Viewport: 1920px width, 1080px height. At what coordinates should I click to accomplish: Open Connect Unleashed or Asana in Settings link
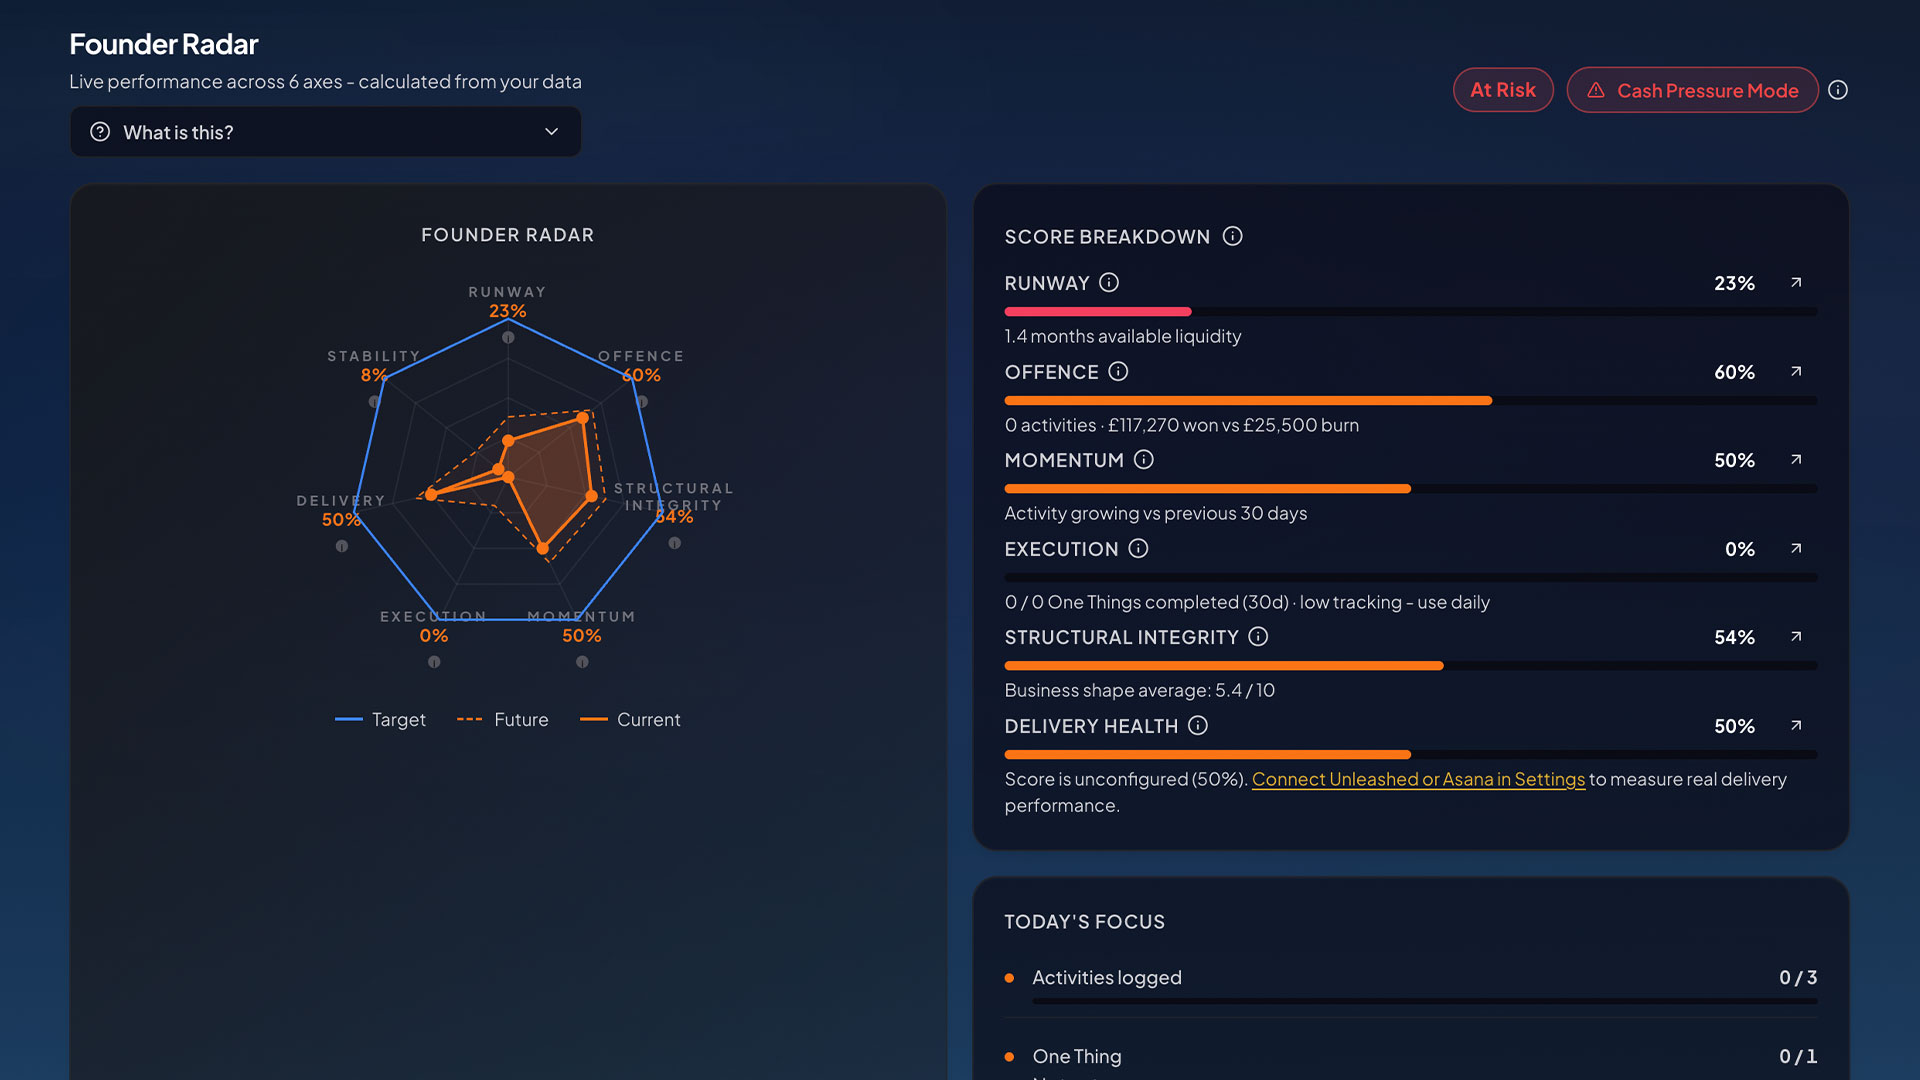click(x=1418, y=779)
